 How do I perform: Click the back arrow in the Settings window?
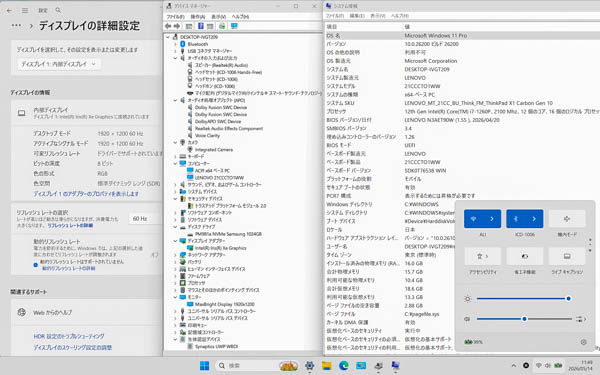point(10,10)
